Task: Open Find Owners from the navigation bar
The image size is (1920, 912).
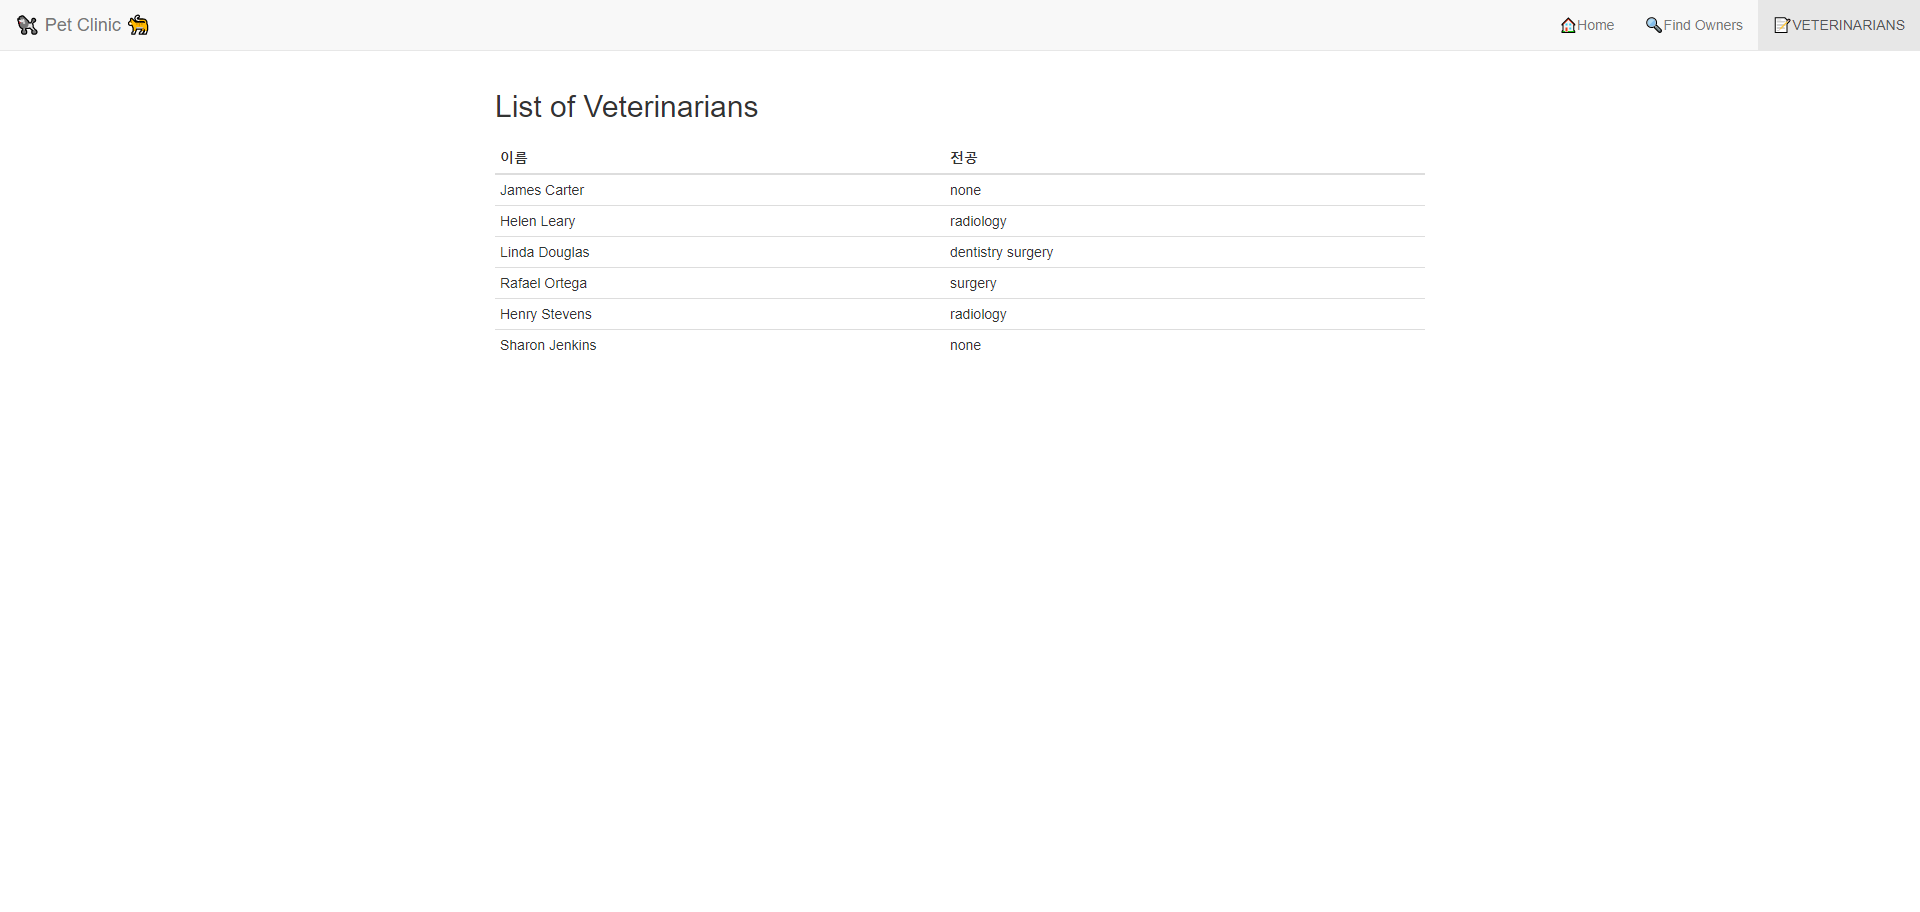Action: [1701, 25]
